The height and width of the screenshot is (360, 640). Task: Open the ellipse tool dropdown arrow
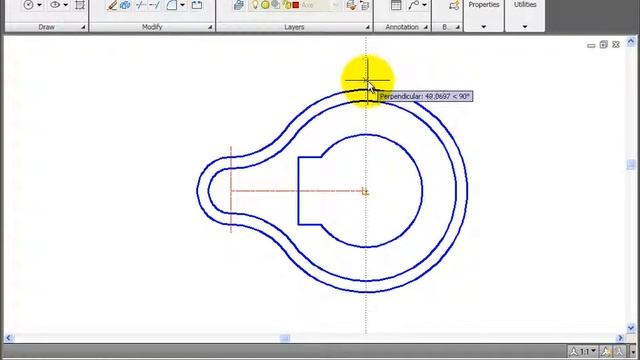[65, 5]
